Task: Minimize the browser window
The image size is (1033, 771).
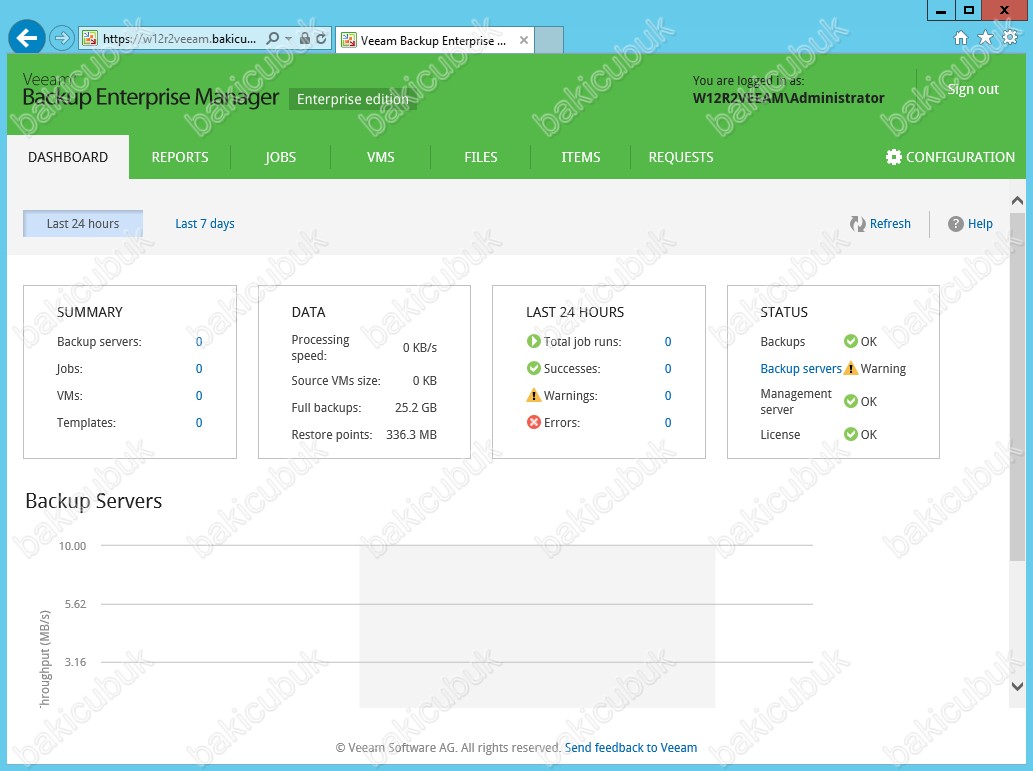Action: point(941,11)
